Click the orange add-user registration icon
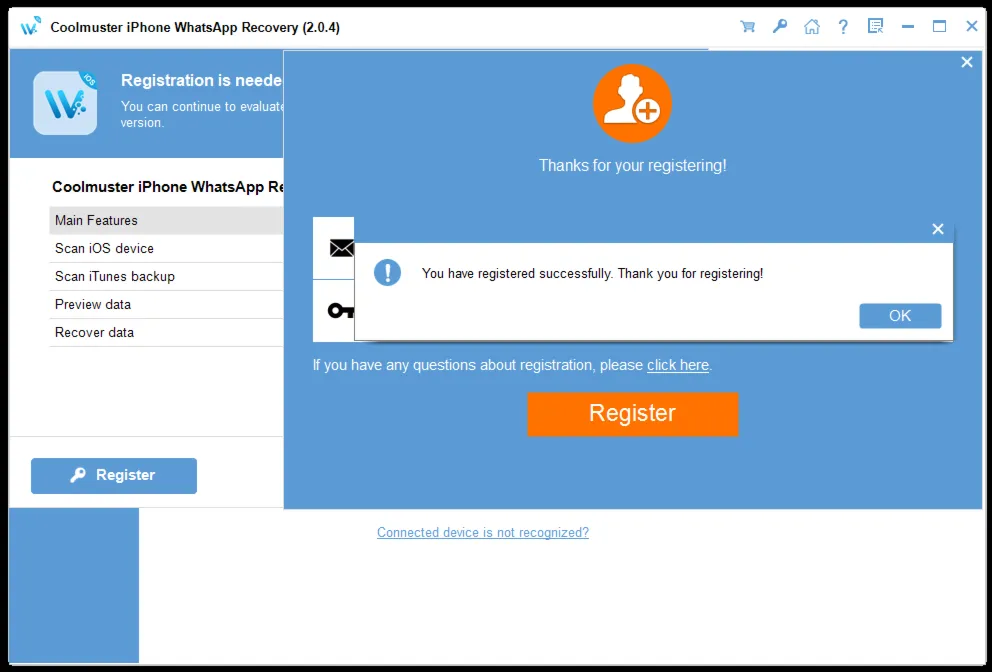Viewport: 992px width, 672px height. tap(632, 103)
